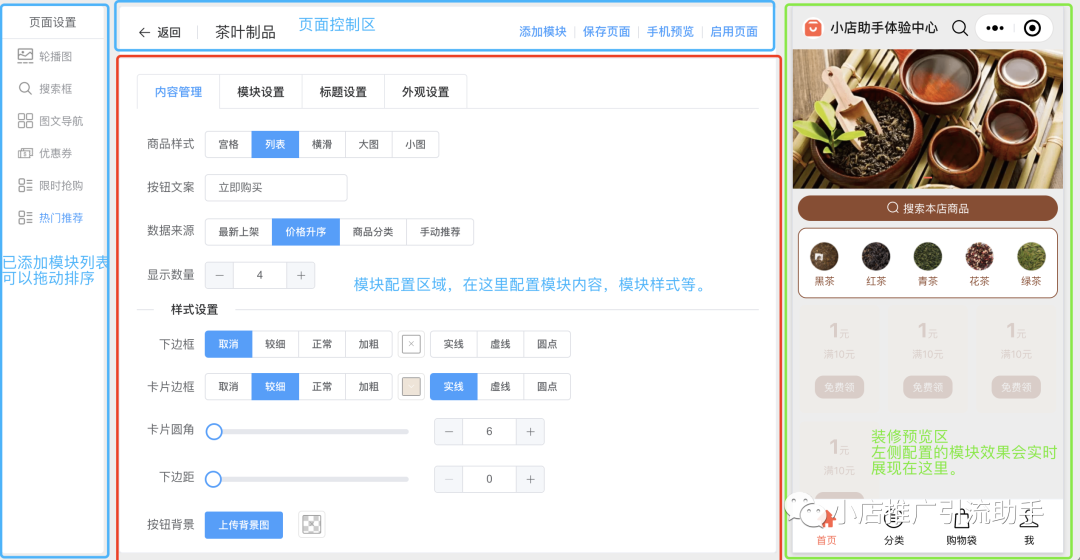Set 卡片边框 style to 实线
1080x560 pixels.
tap(453, 386)
